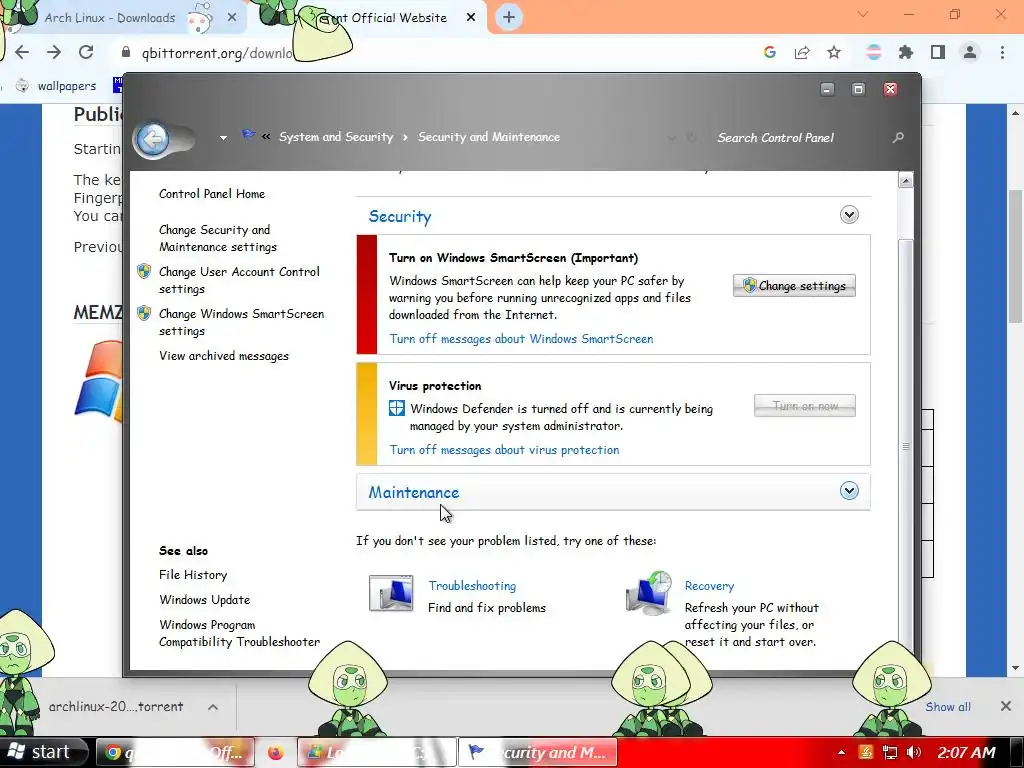Click the 2:07 AM clock
This screenshot has width=1024, height=768.
click(966, 752)
